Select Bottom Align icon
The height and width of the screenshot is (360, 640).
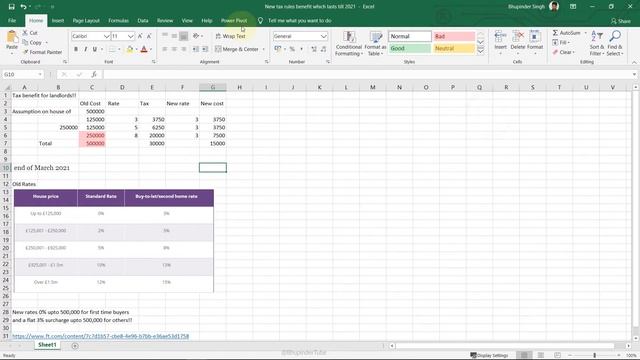tap(184, 36)
